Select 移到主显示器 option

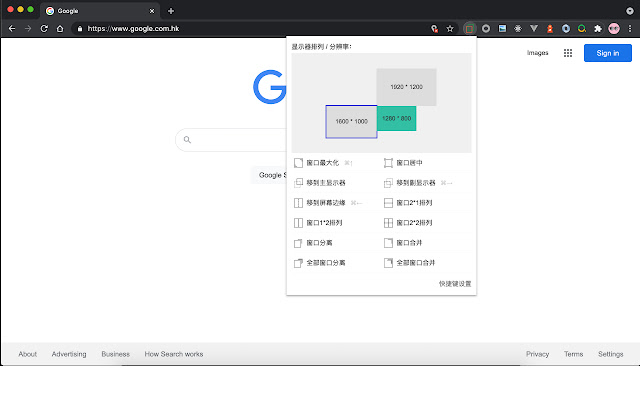pos(320,183)
